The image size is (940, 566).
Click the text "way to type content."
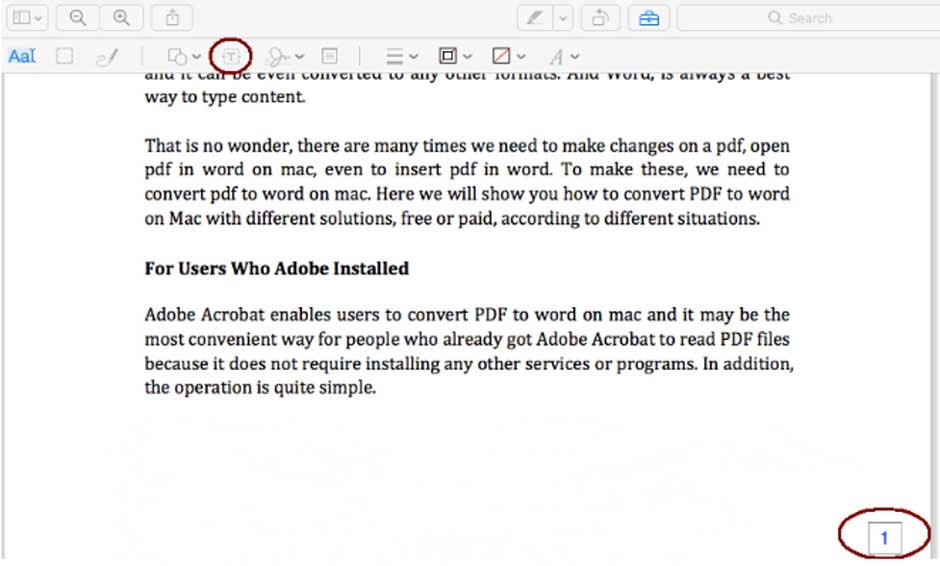click(225, 97)
